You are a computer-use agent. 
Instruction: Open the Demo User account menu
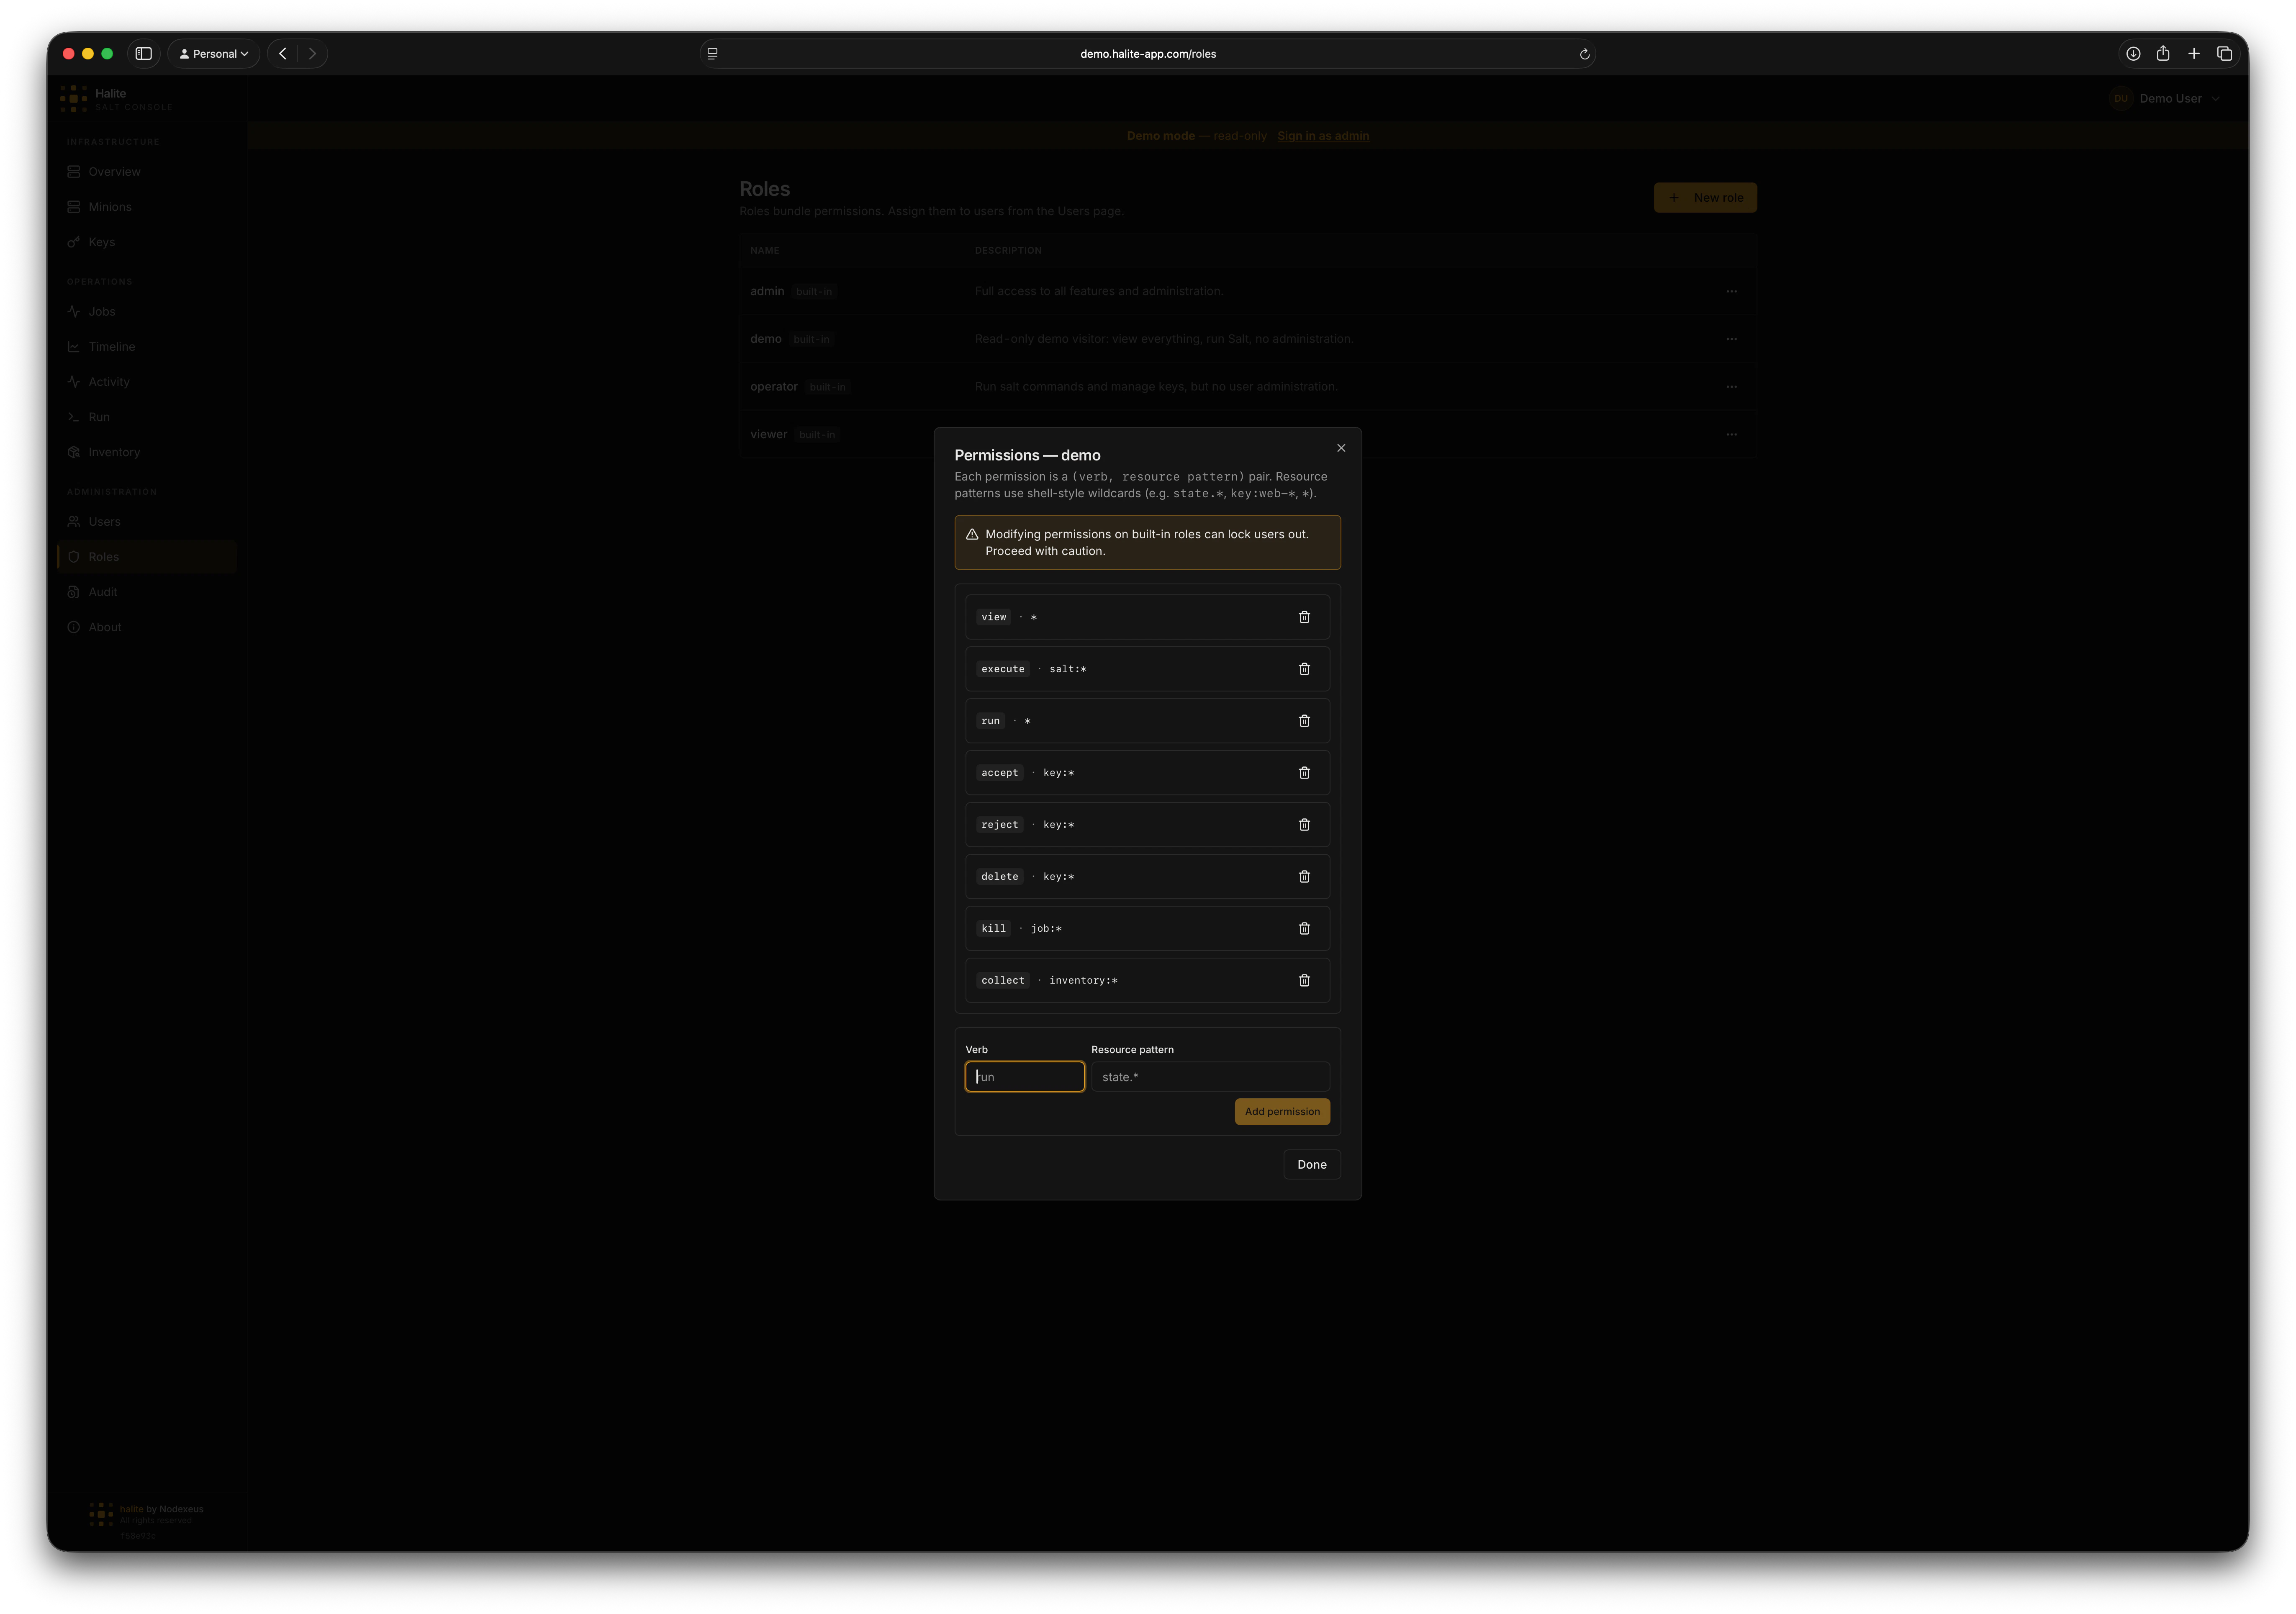tap(2165, 99)
